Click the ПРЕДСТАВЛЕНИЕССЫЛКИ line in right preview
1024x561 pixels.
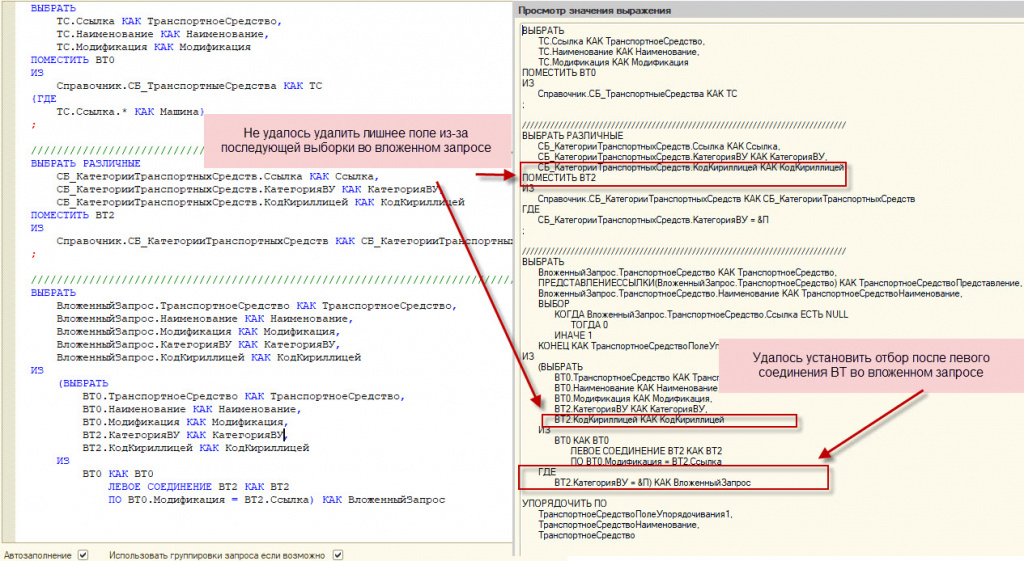[x=779, y=283]
